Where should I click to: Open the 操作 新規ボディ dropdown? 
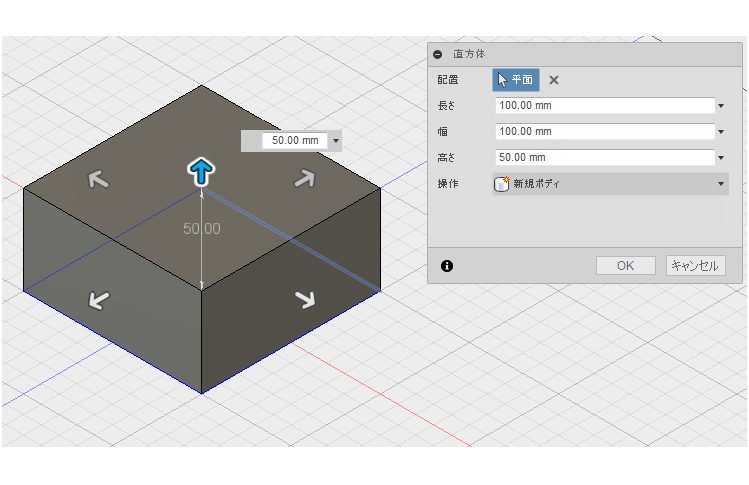click(x=610, y=183)
